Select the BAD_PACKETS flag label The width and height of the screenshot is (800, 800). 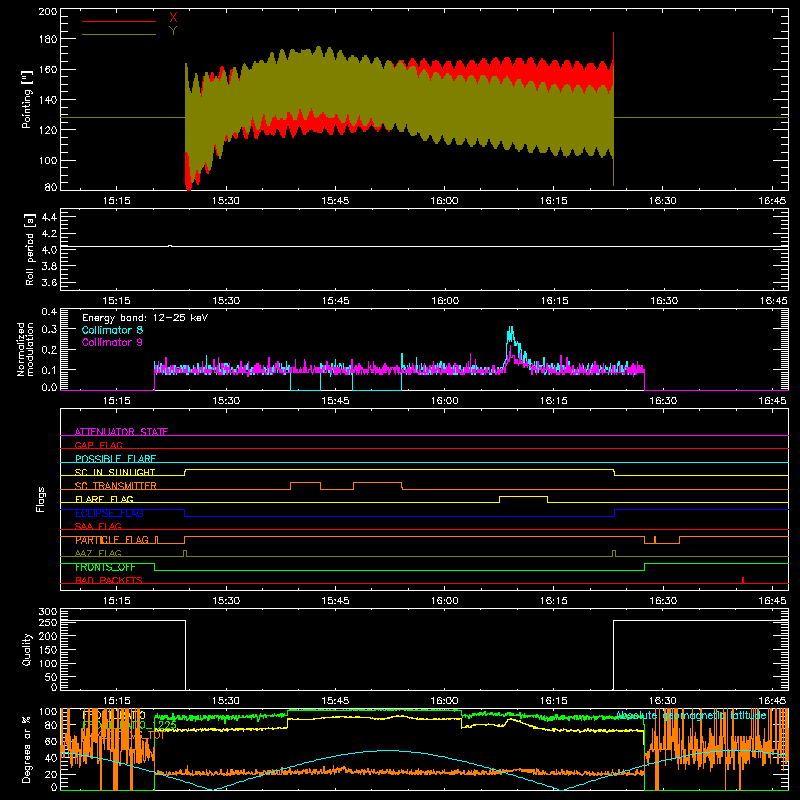109,580
